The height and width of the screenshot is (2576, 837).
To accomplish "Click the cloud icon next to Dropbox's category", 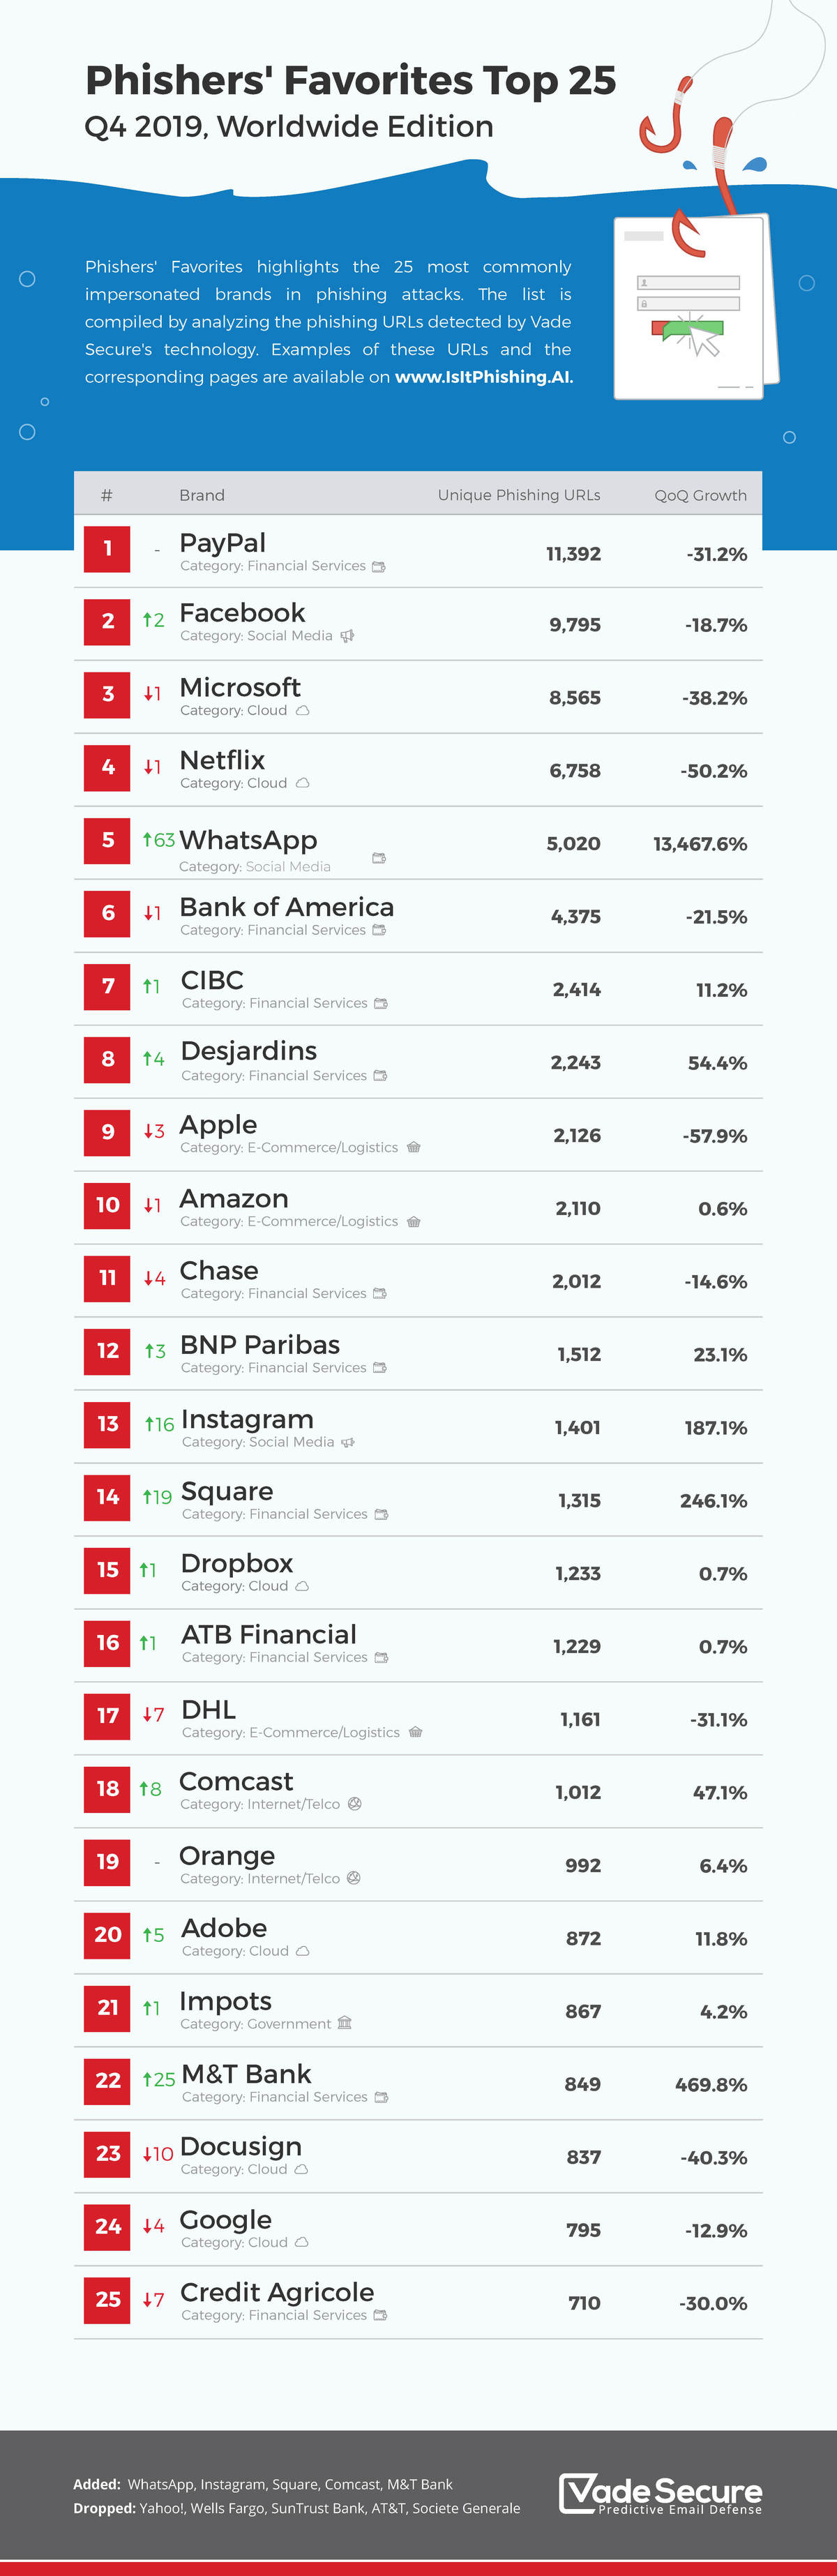I will [302, 1586].
